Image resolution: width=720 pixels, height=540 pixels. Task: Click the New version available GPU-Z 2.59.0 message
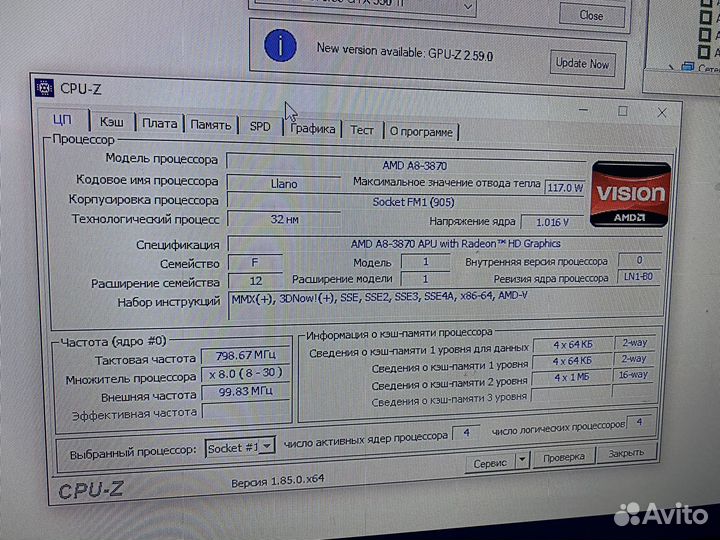[x=405, y=52]
